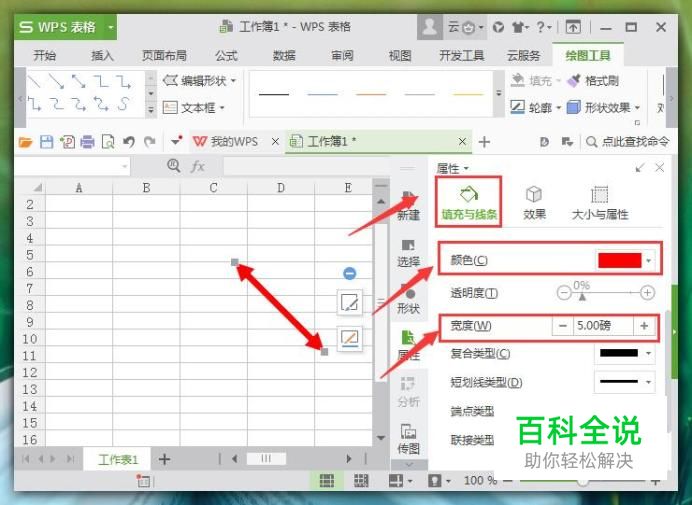Click the magnifier icon beside the fx button
This screenshot has height=505, width=692.
pos(174,166)
